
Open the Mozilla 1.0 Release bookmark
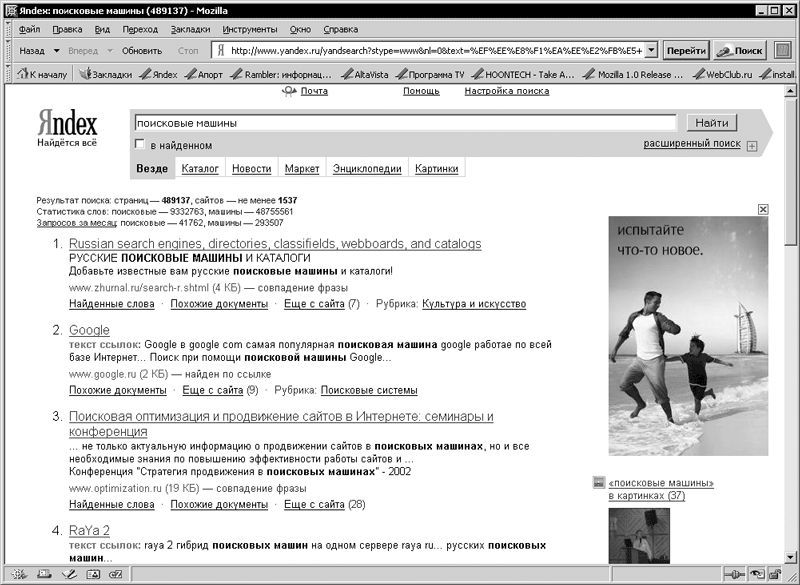(x=633, y=74)
